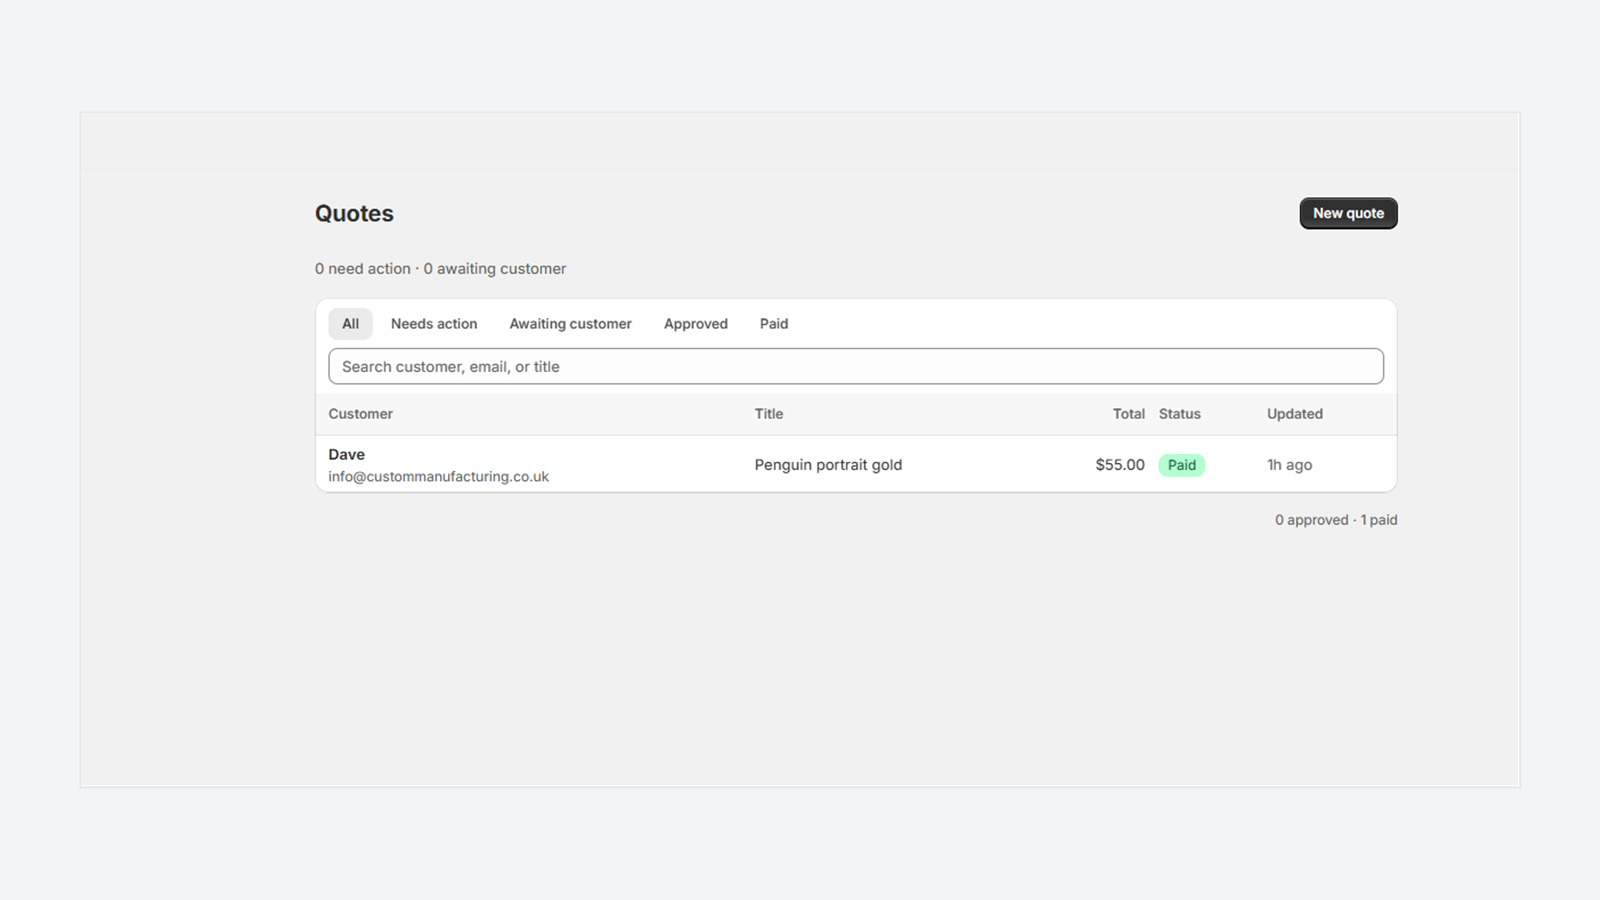1600x900 pixels.
Task: Filter quotes by the Paid tab
Action: (x=774, y=324)
